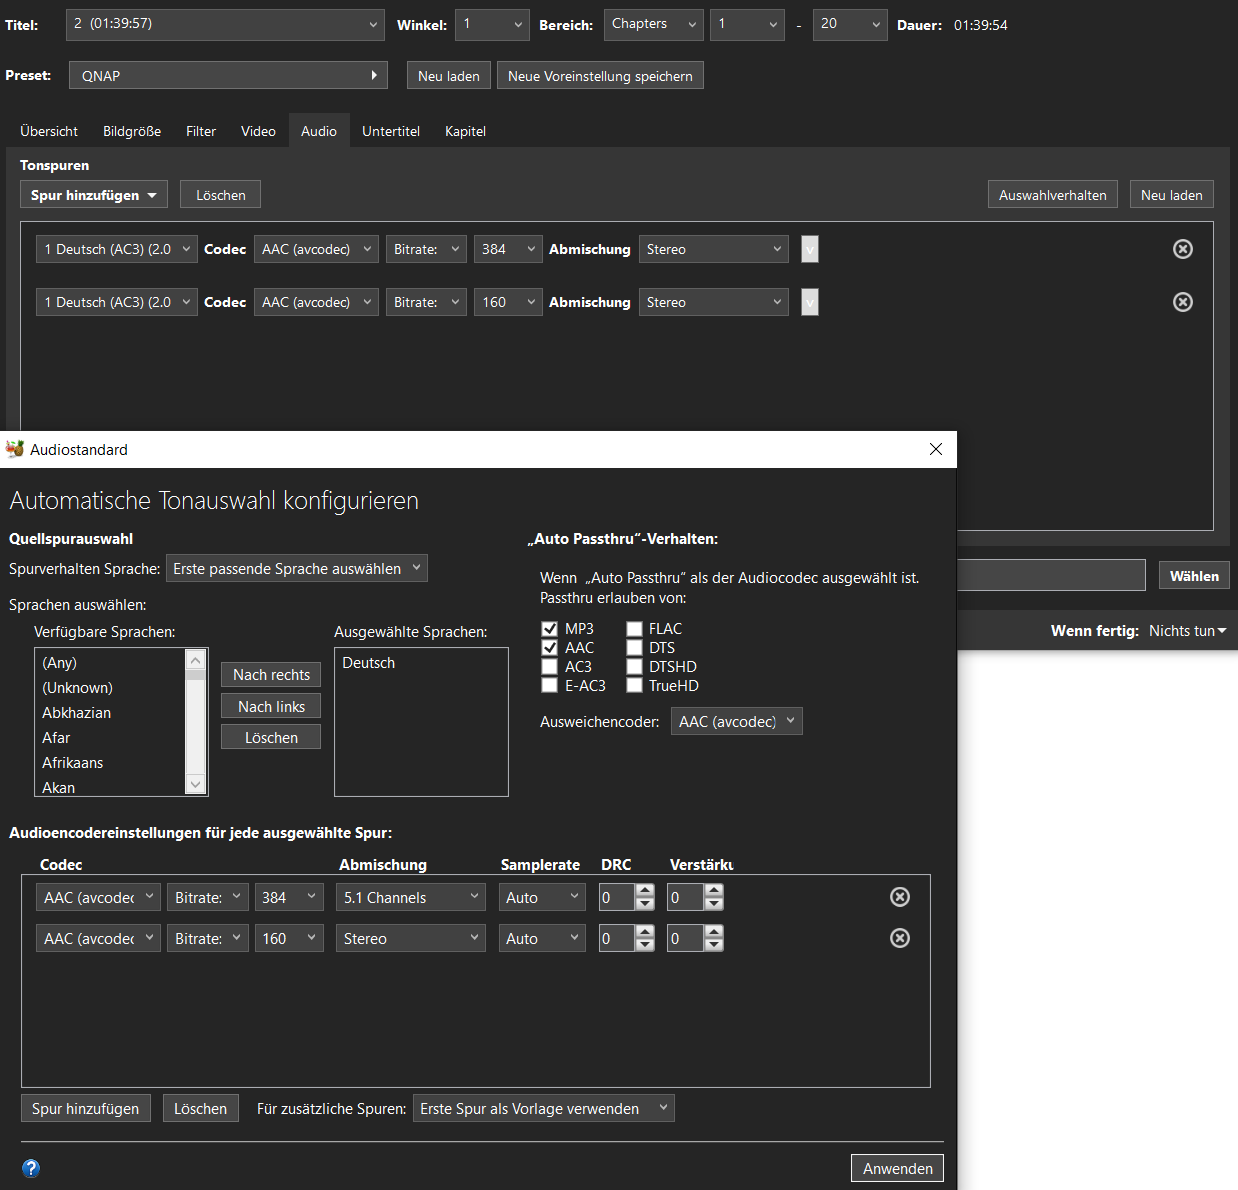This screenshot has height=1190, width=1238.
Task: Open help via the blue question mark icon
Action: click(x=31, y=1168)
